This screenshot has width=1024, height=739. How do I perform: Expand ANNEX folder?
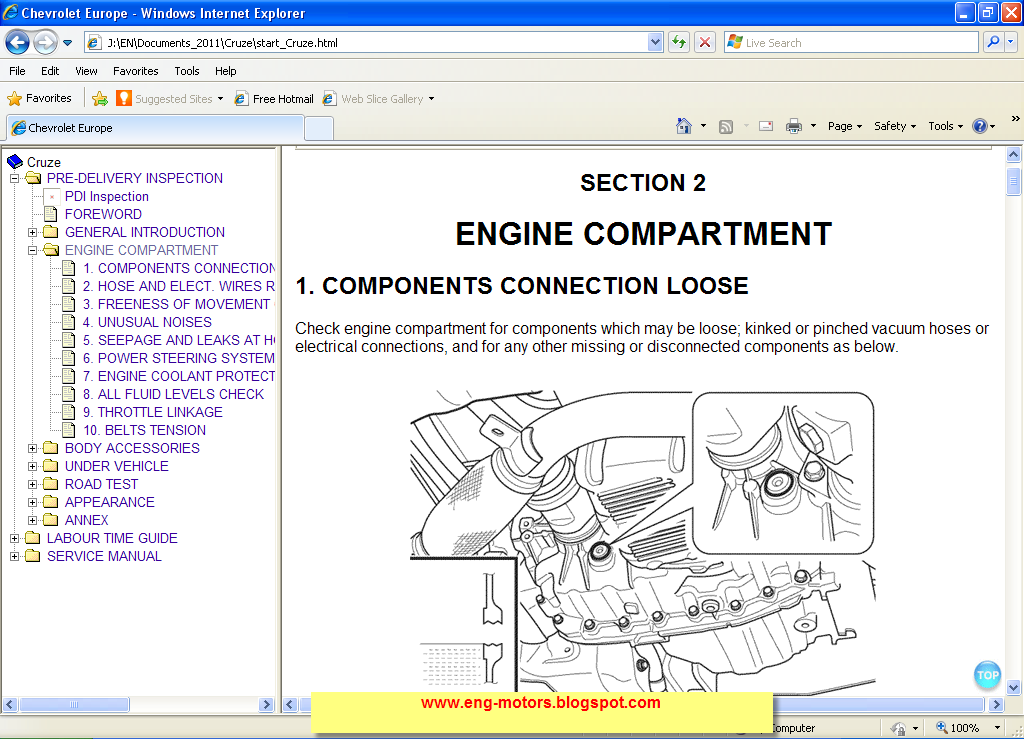33,520
